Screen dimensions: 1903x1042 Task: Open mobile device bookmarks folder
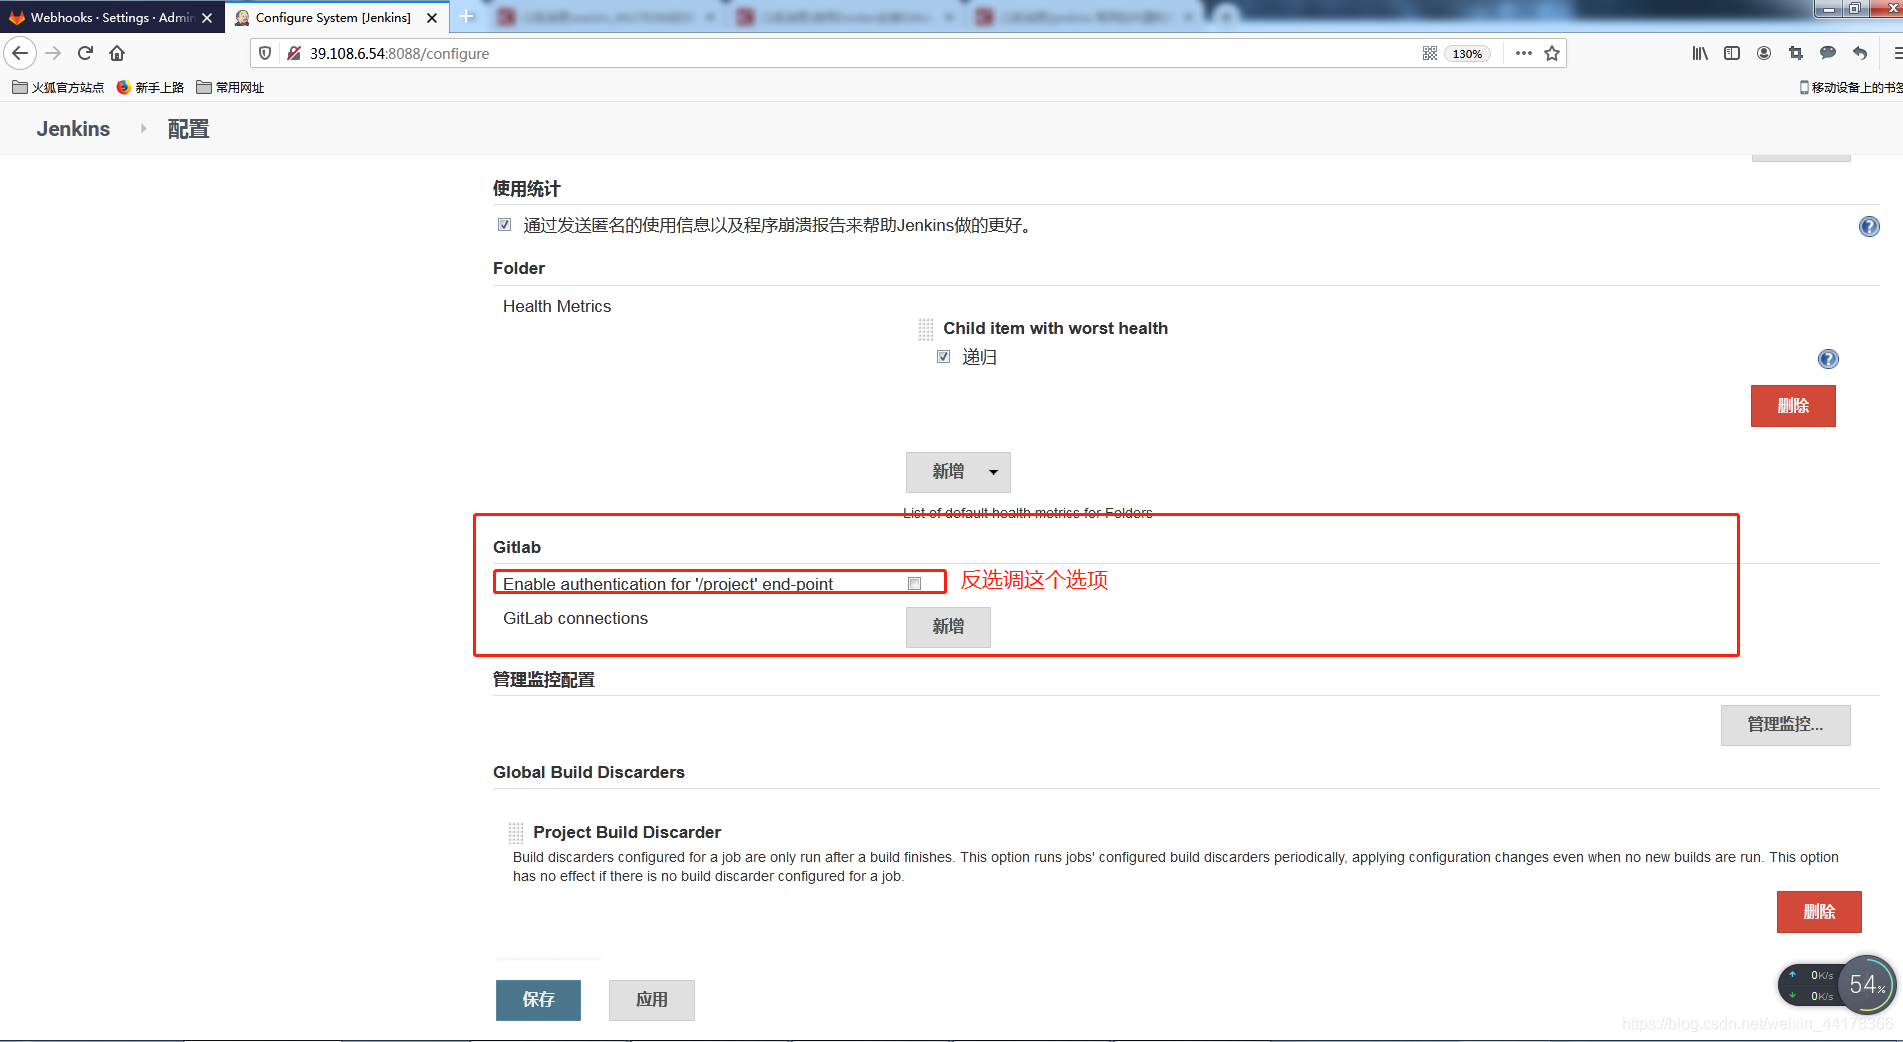click(x=1850, y=87)
